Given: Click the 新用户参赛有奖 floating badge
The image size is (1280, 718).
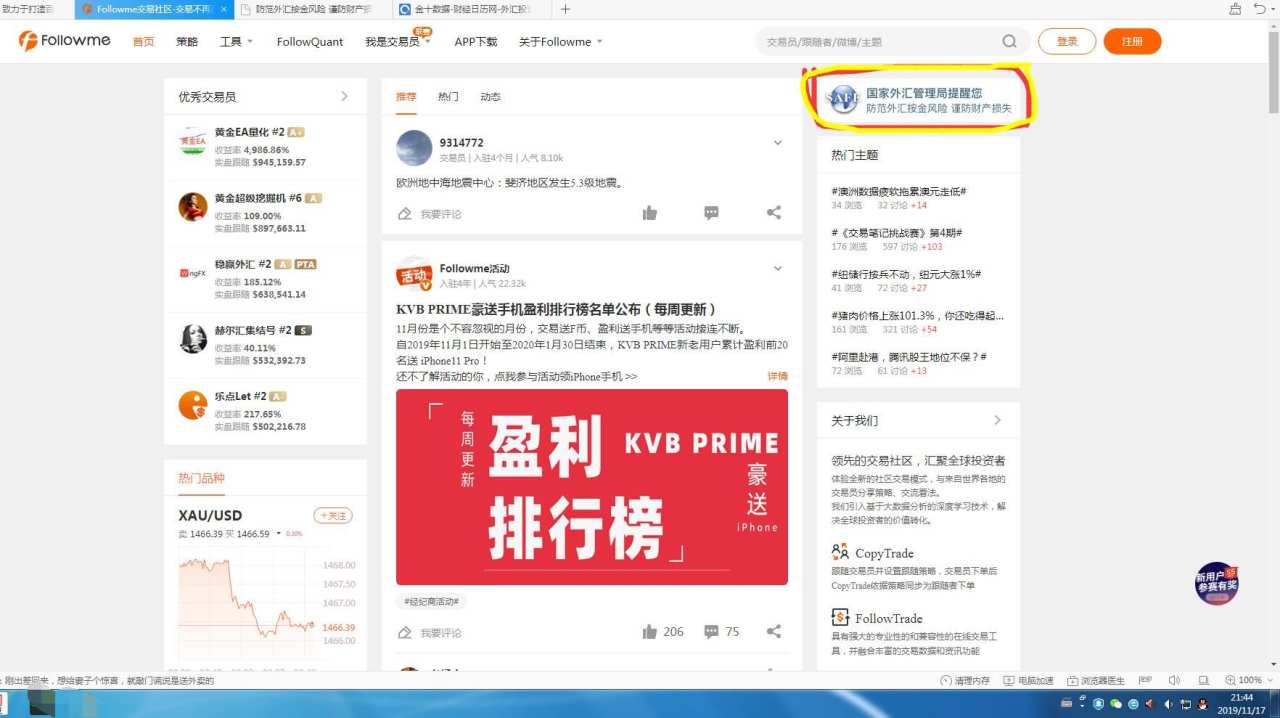Looking at the screenshot, I should [1216, 583].
